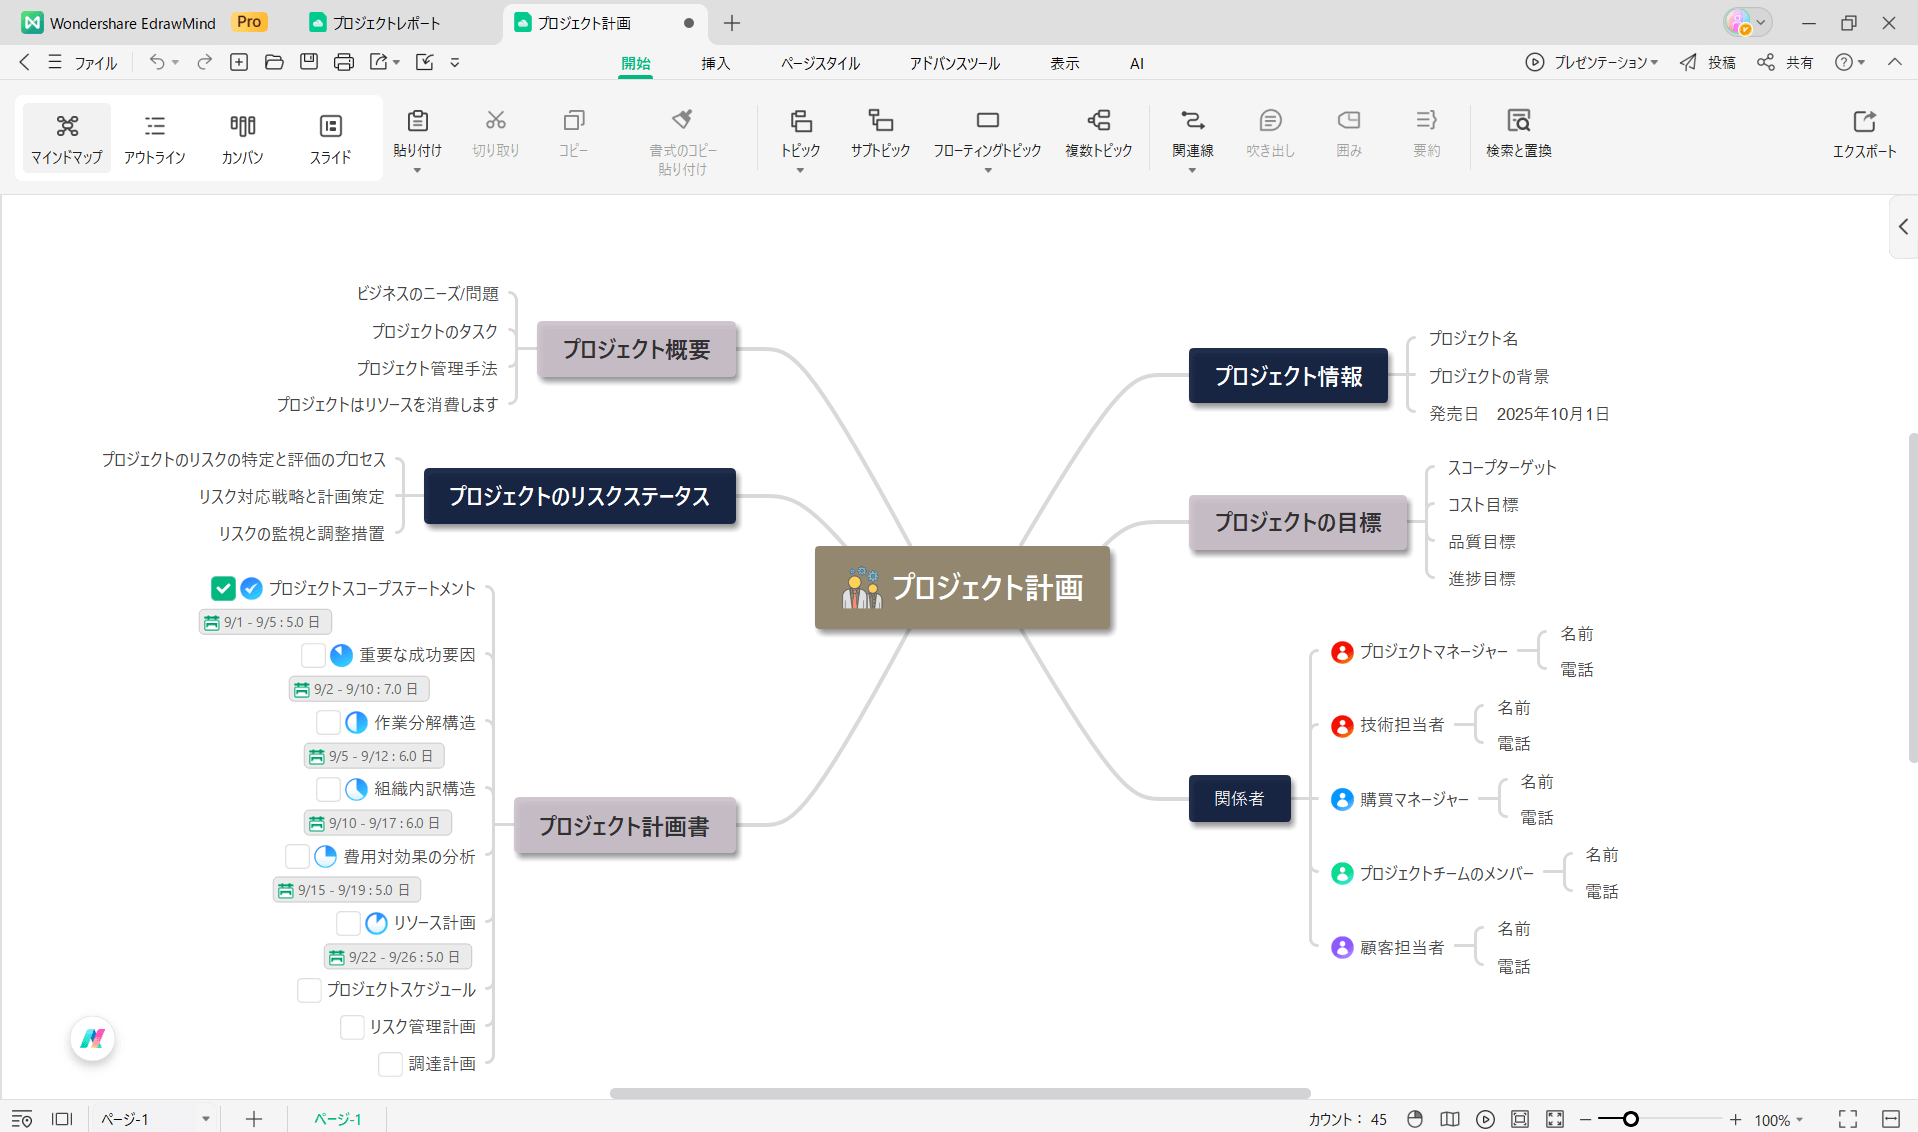Uncheck the プロジェクトスコープステートメント task checkbox
Image resolution: width=1918 pixels, height=1132 pixels.
[x=223, y=588]
